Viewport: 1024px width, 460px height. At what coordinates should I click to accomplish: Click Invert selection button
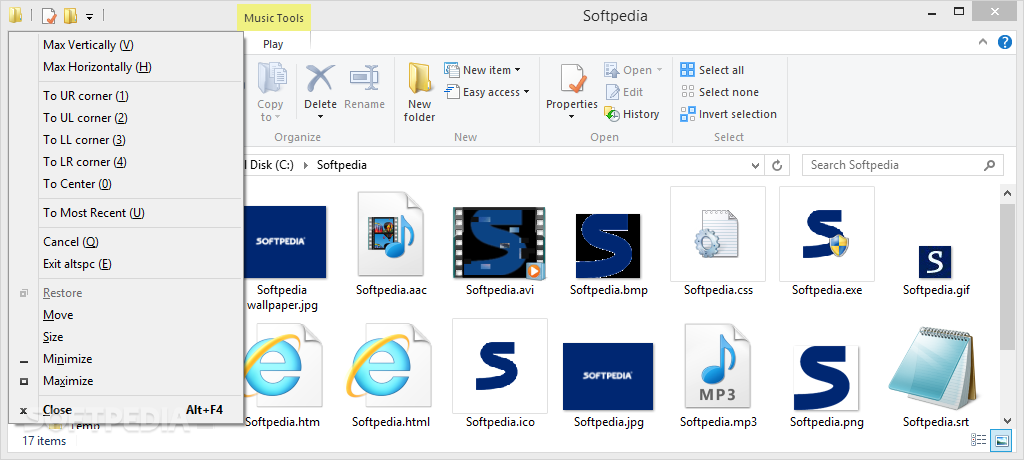[x=728, y=114]
